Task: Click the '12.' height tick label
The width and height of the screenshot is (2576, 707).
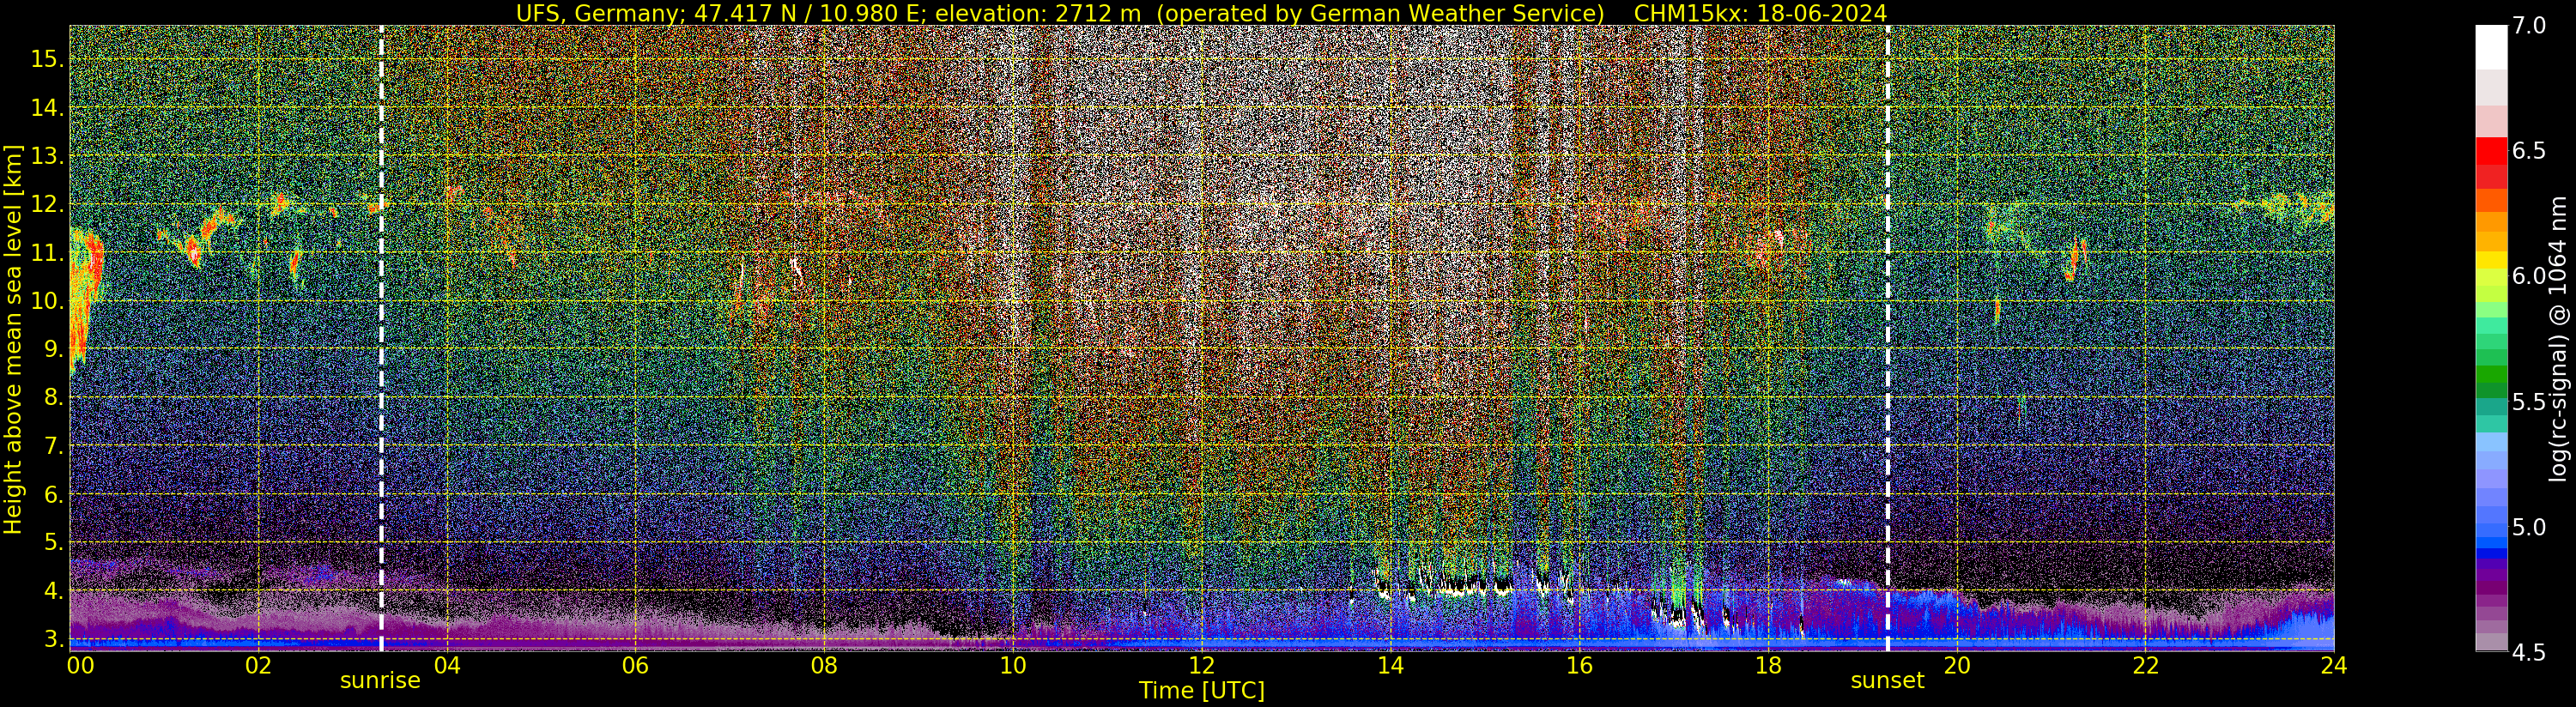Action: 47,204
